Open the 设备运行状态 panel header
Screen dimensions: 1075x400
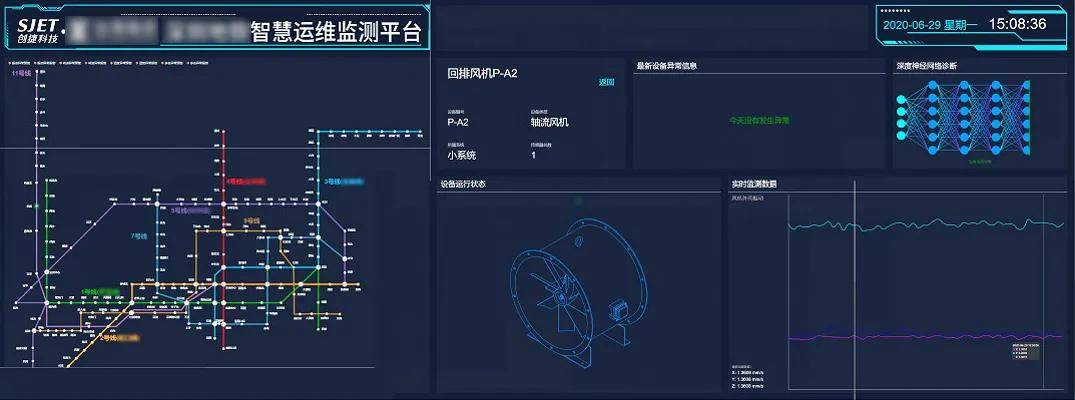464,184
